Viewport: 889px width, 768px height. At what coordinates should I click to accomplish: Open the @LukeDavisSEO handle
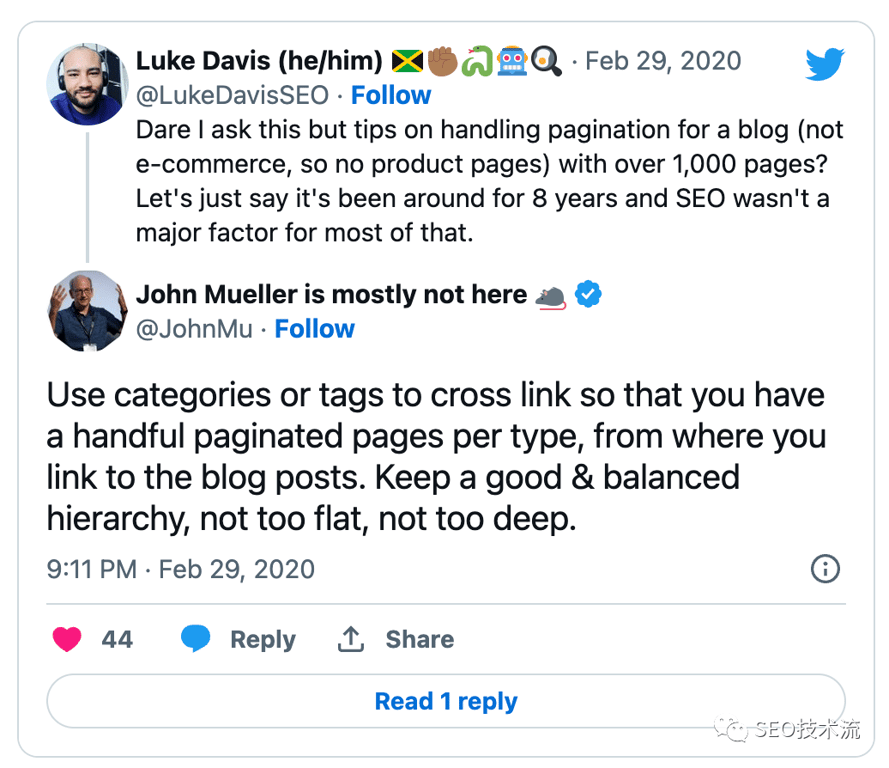232,96
